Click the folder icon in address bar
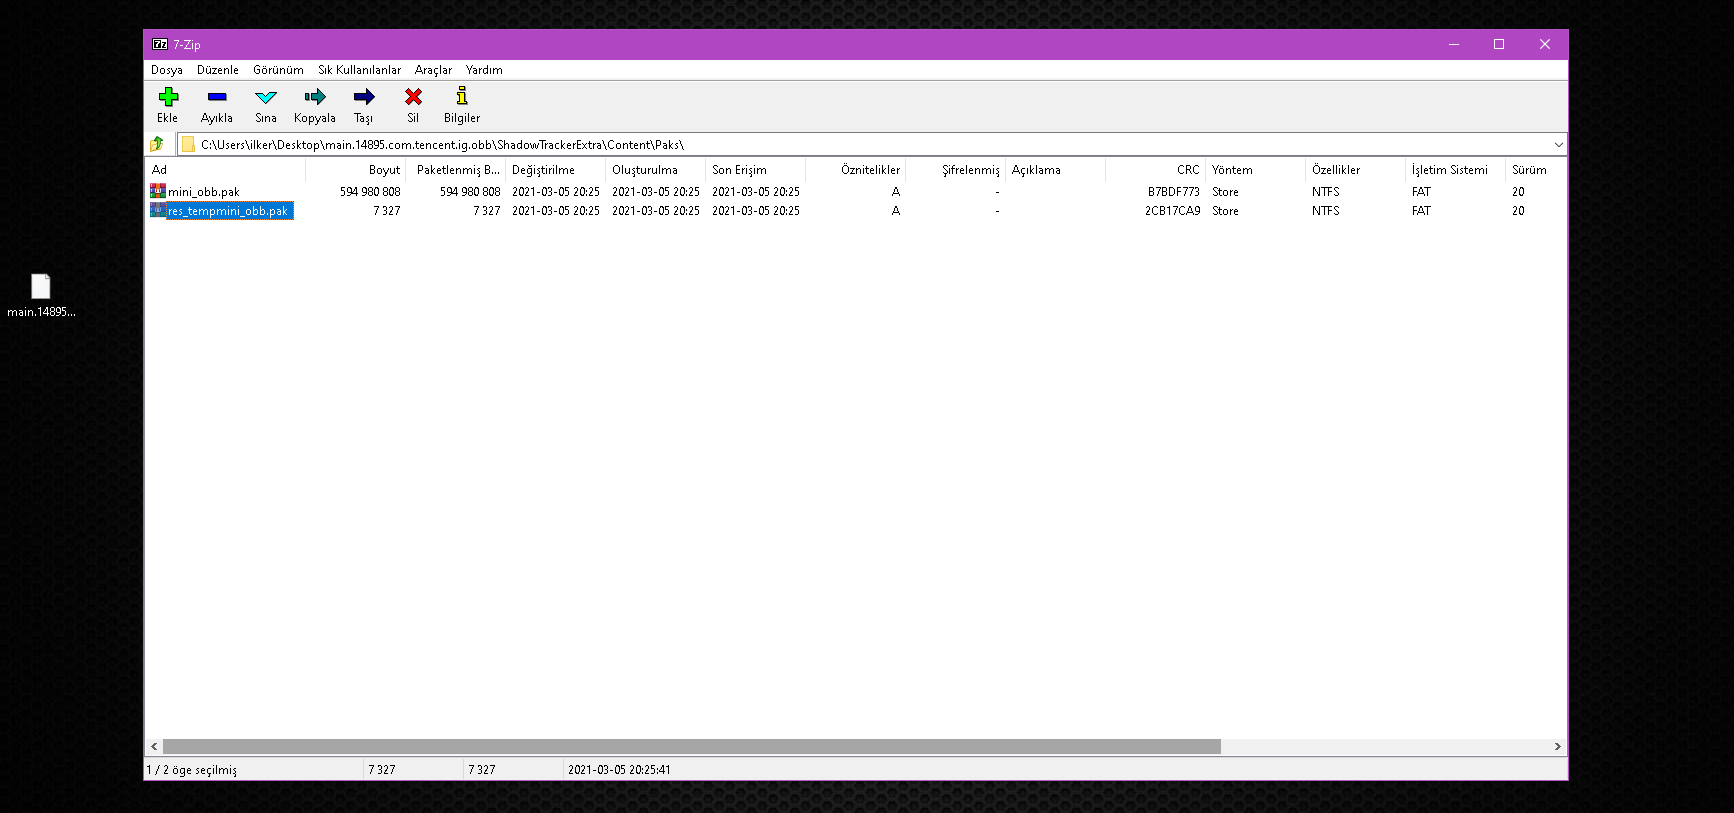This screenshot has height=813, width=1734. (188, 144)
